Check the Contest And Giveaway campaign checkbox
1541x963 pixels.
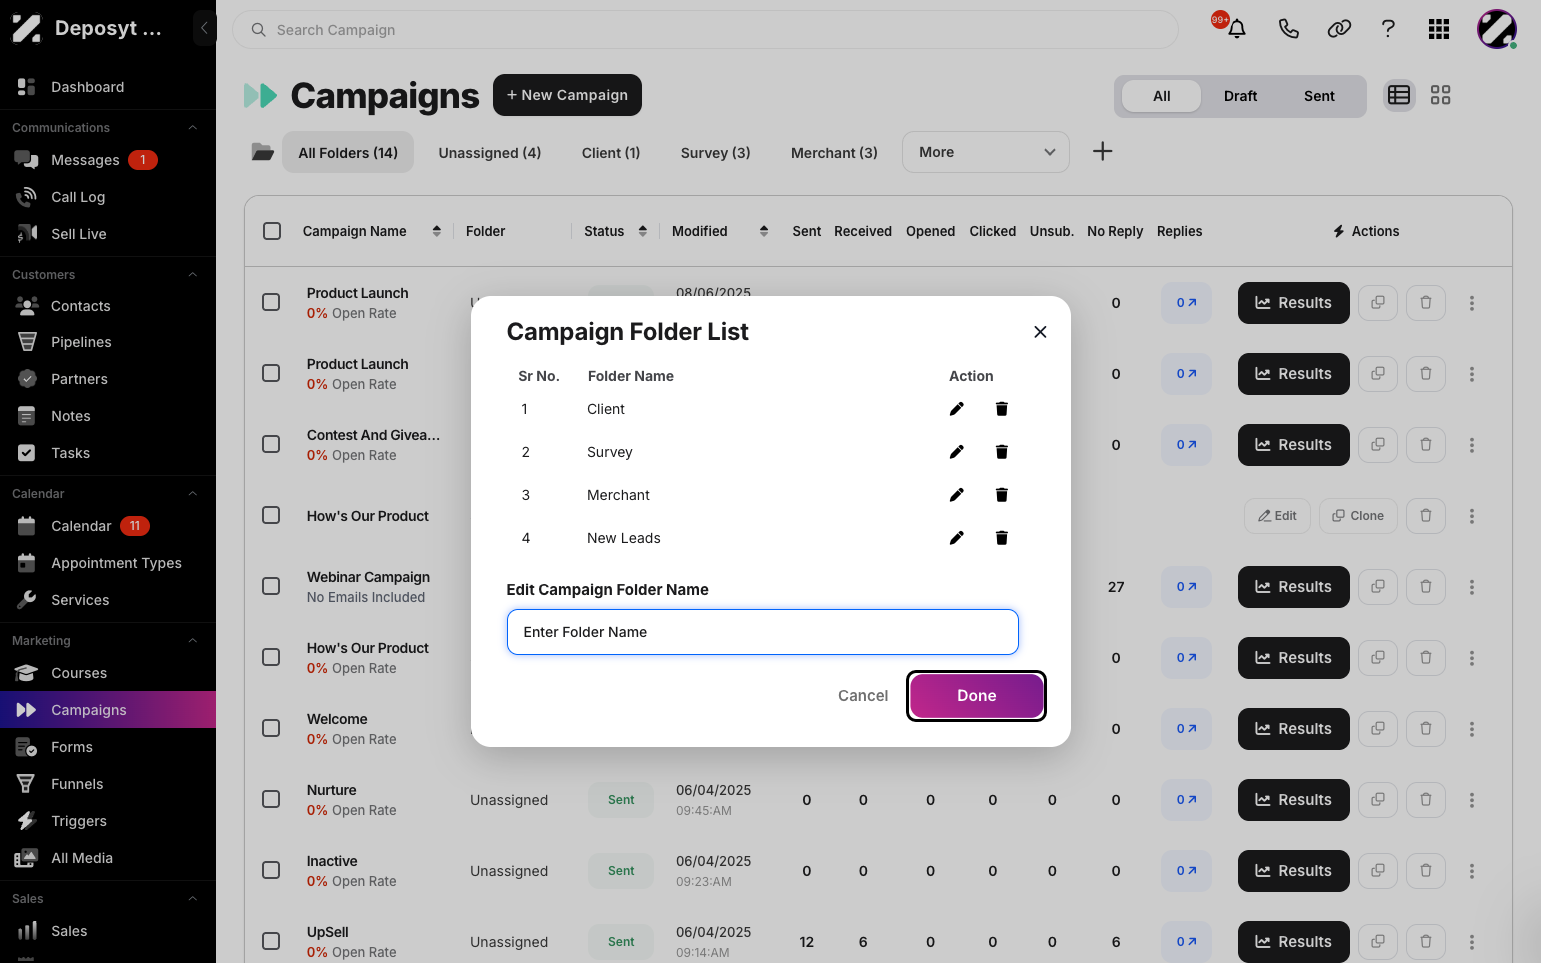(271, 444)
